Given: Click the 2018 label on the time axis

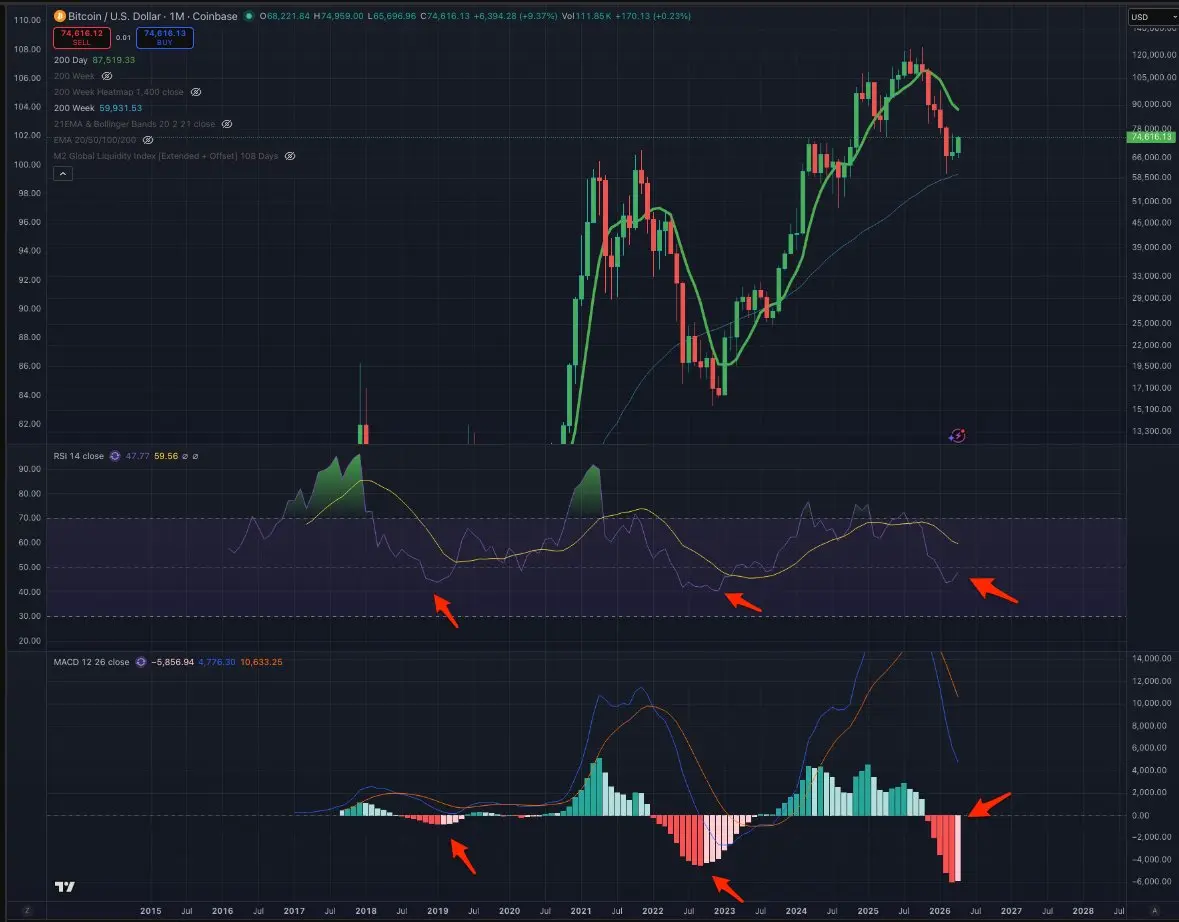Looking at the screenshot, I should tap(366, 911).
